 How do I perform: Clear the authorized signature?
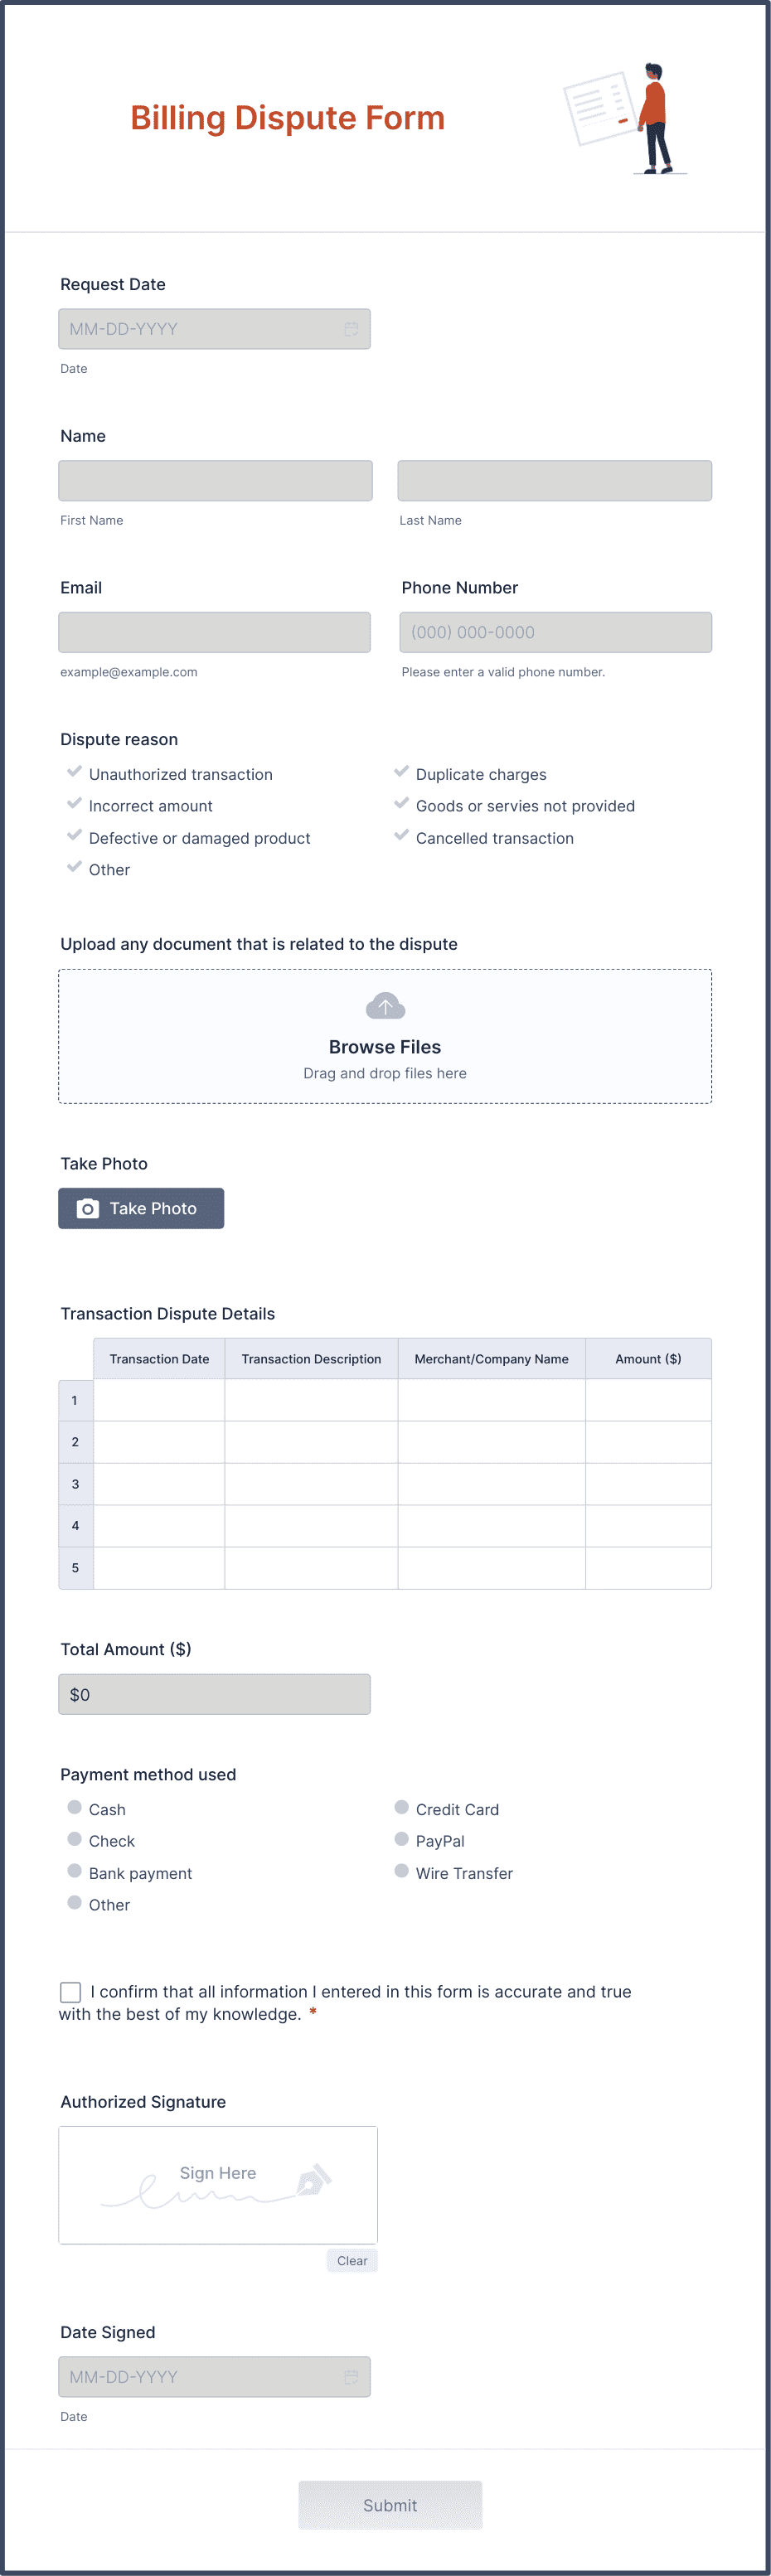point(352,2260)
